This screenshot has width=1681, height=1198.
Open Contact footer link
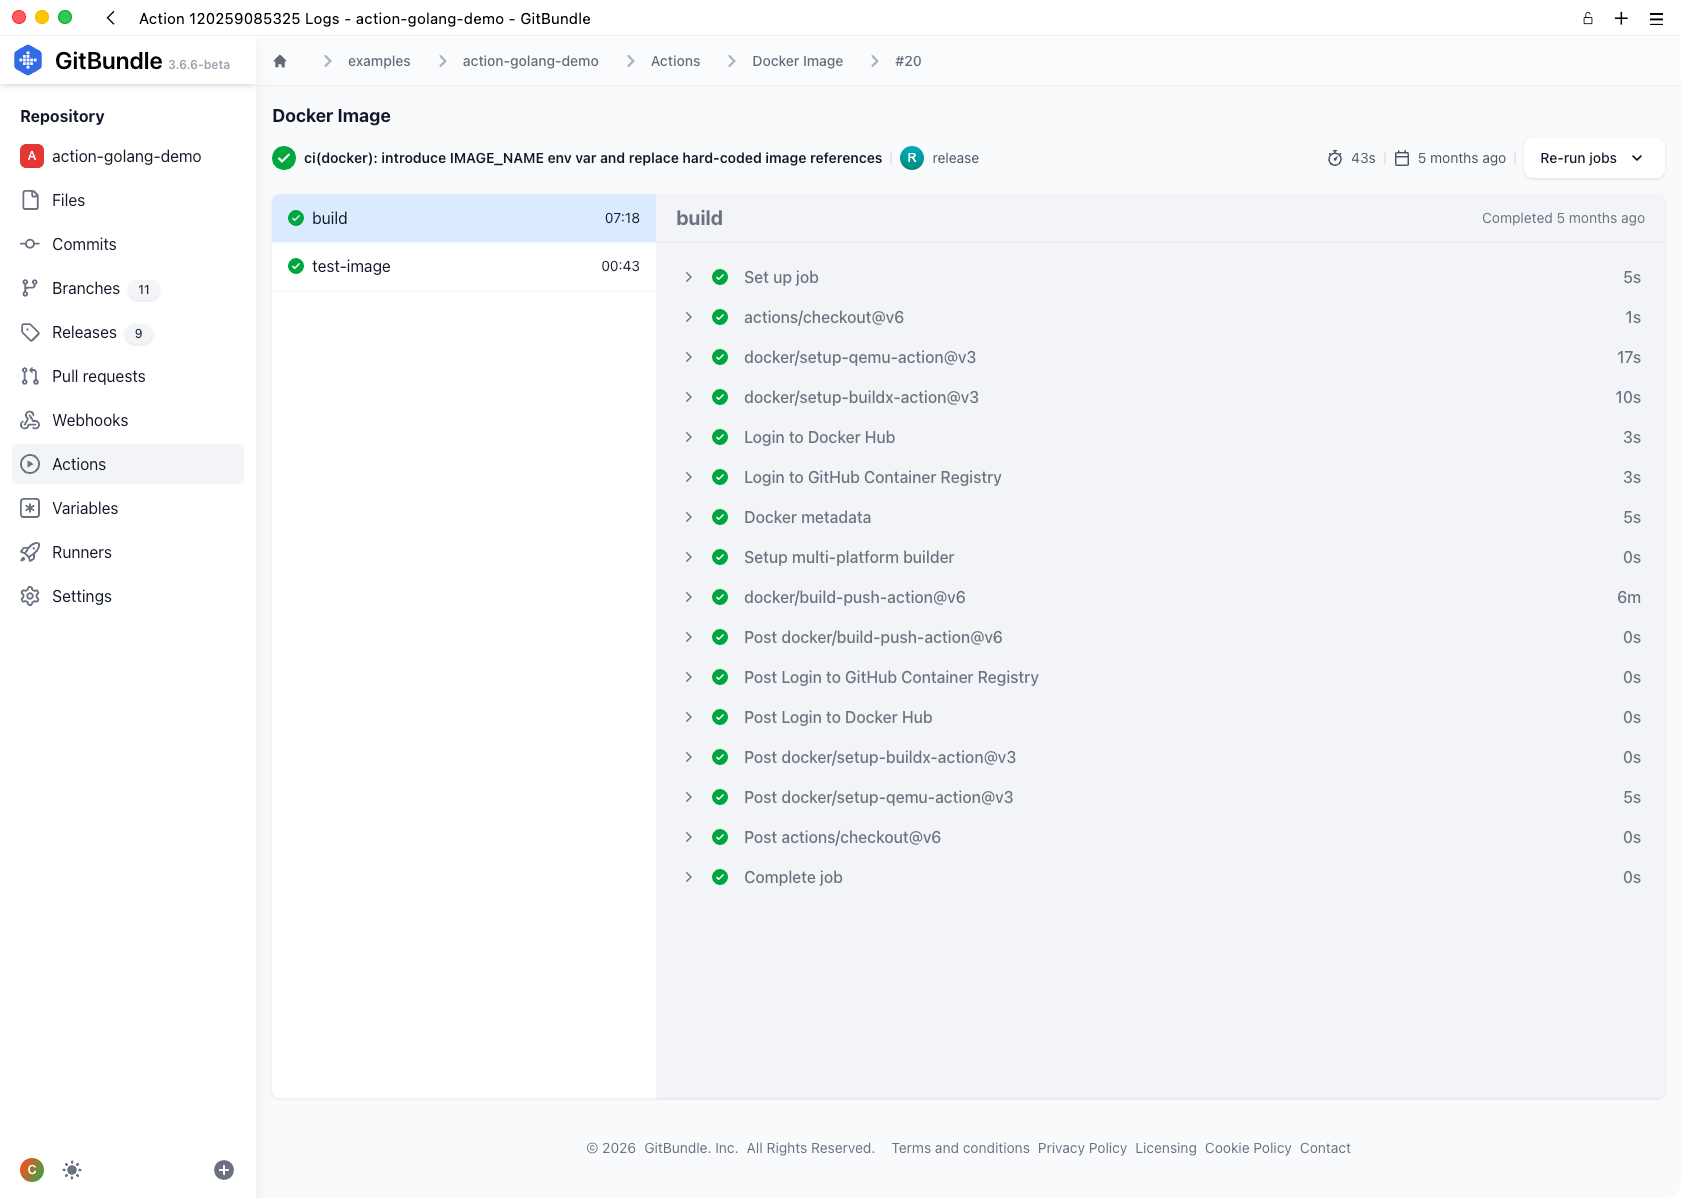click(1325, 1148)
